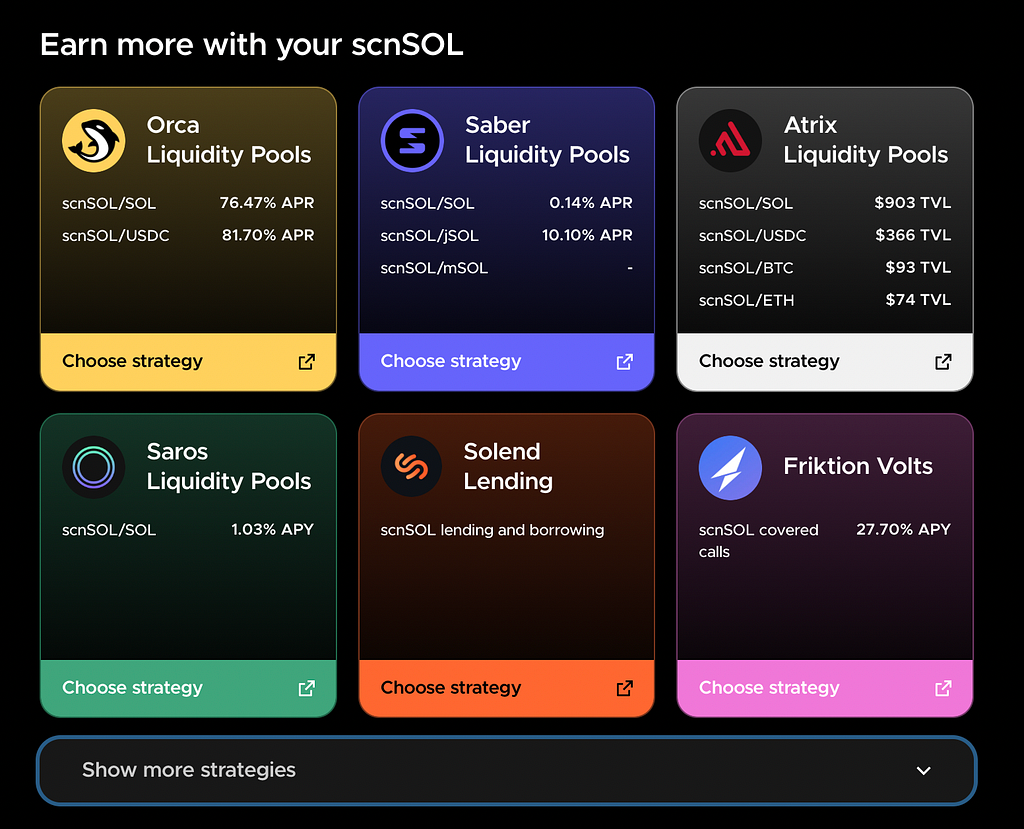
Task: Click the Orca whale logo icon
Action: (x=93, y=140)
